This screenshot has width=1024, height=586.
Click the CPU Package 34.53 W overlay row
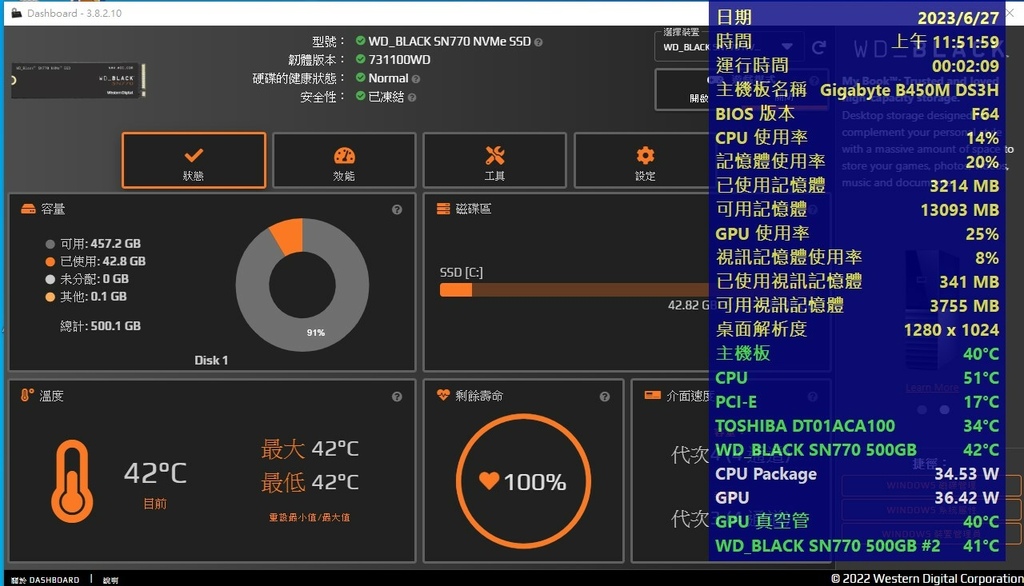pyautogui.click(x=857, y=474)
